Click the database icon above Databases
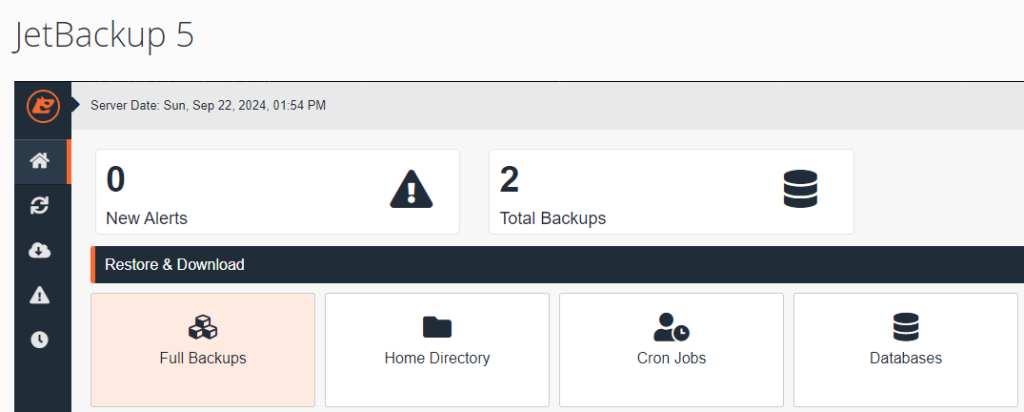 click(906, 326)
